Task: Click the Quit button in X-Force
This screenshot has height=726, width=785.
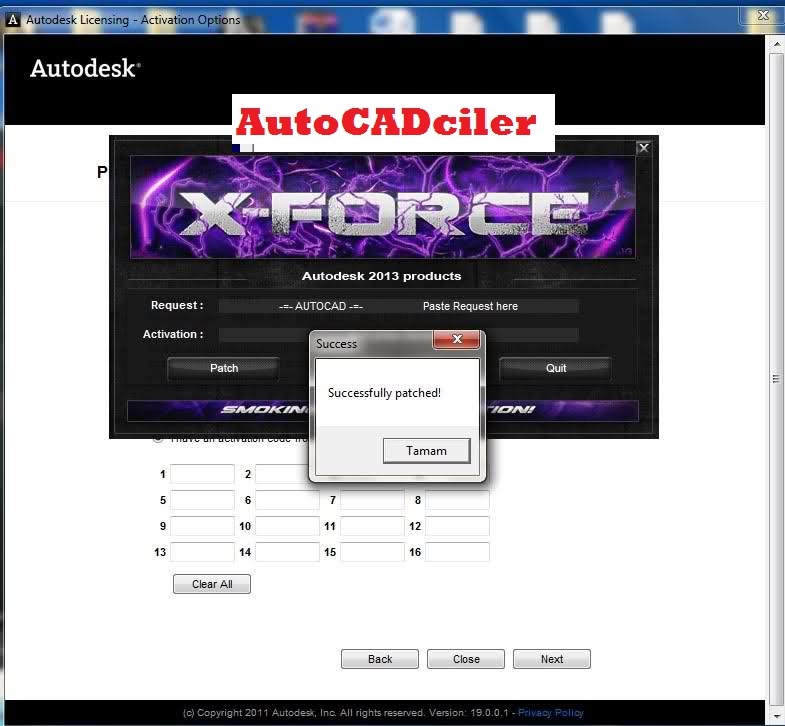Action: click(x=556, y=368)
